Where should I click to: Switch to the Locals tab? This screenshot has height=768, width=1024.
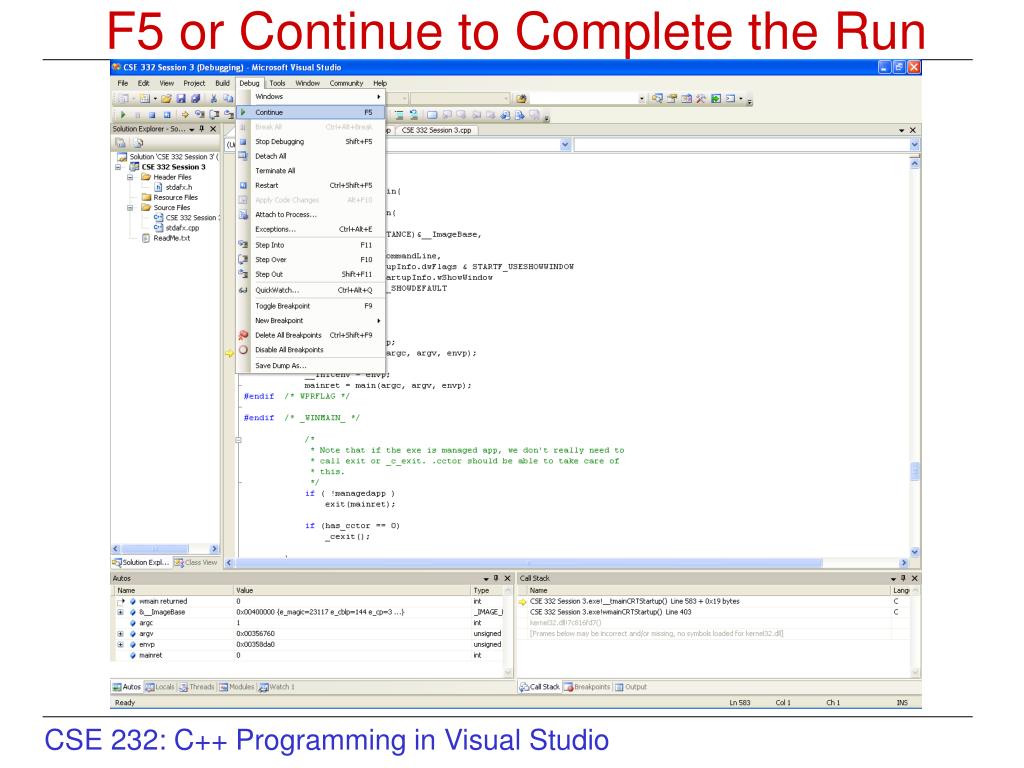160,687
